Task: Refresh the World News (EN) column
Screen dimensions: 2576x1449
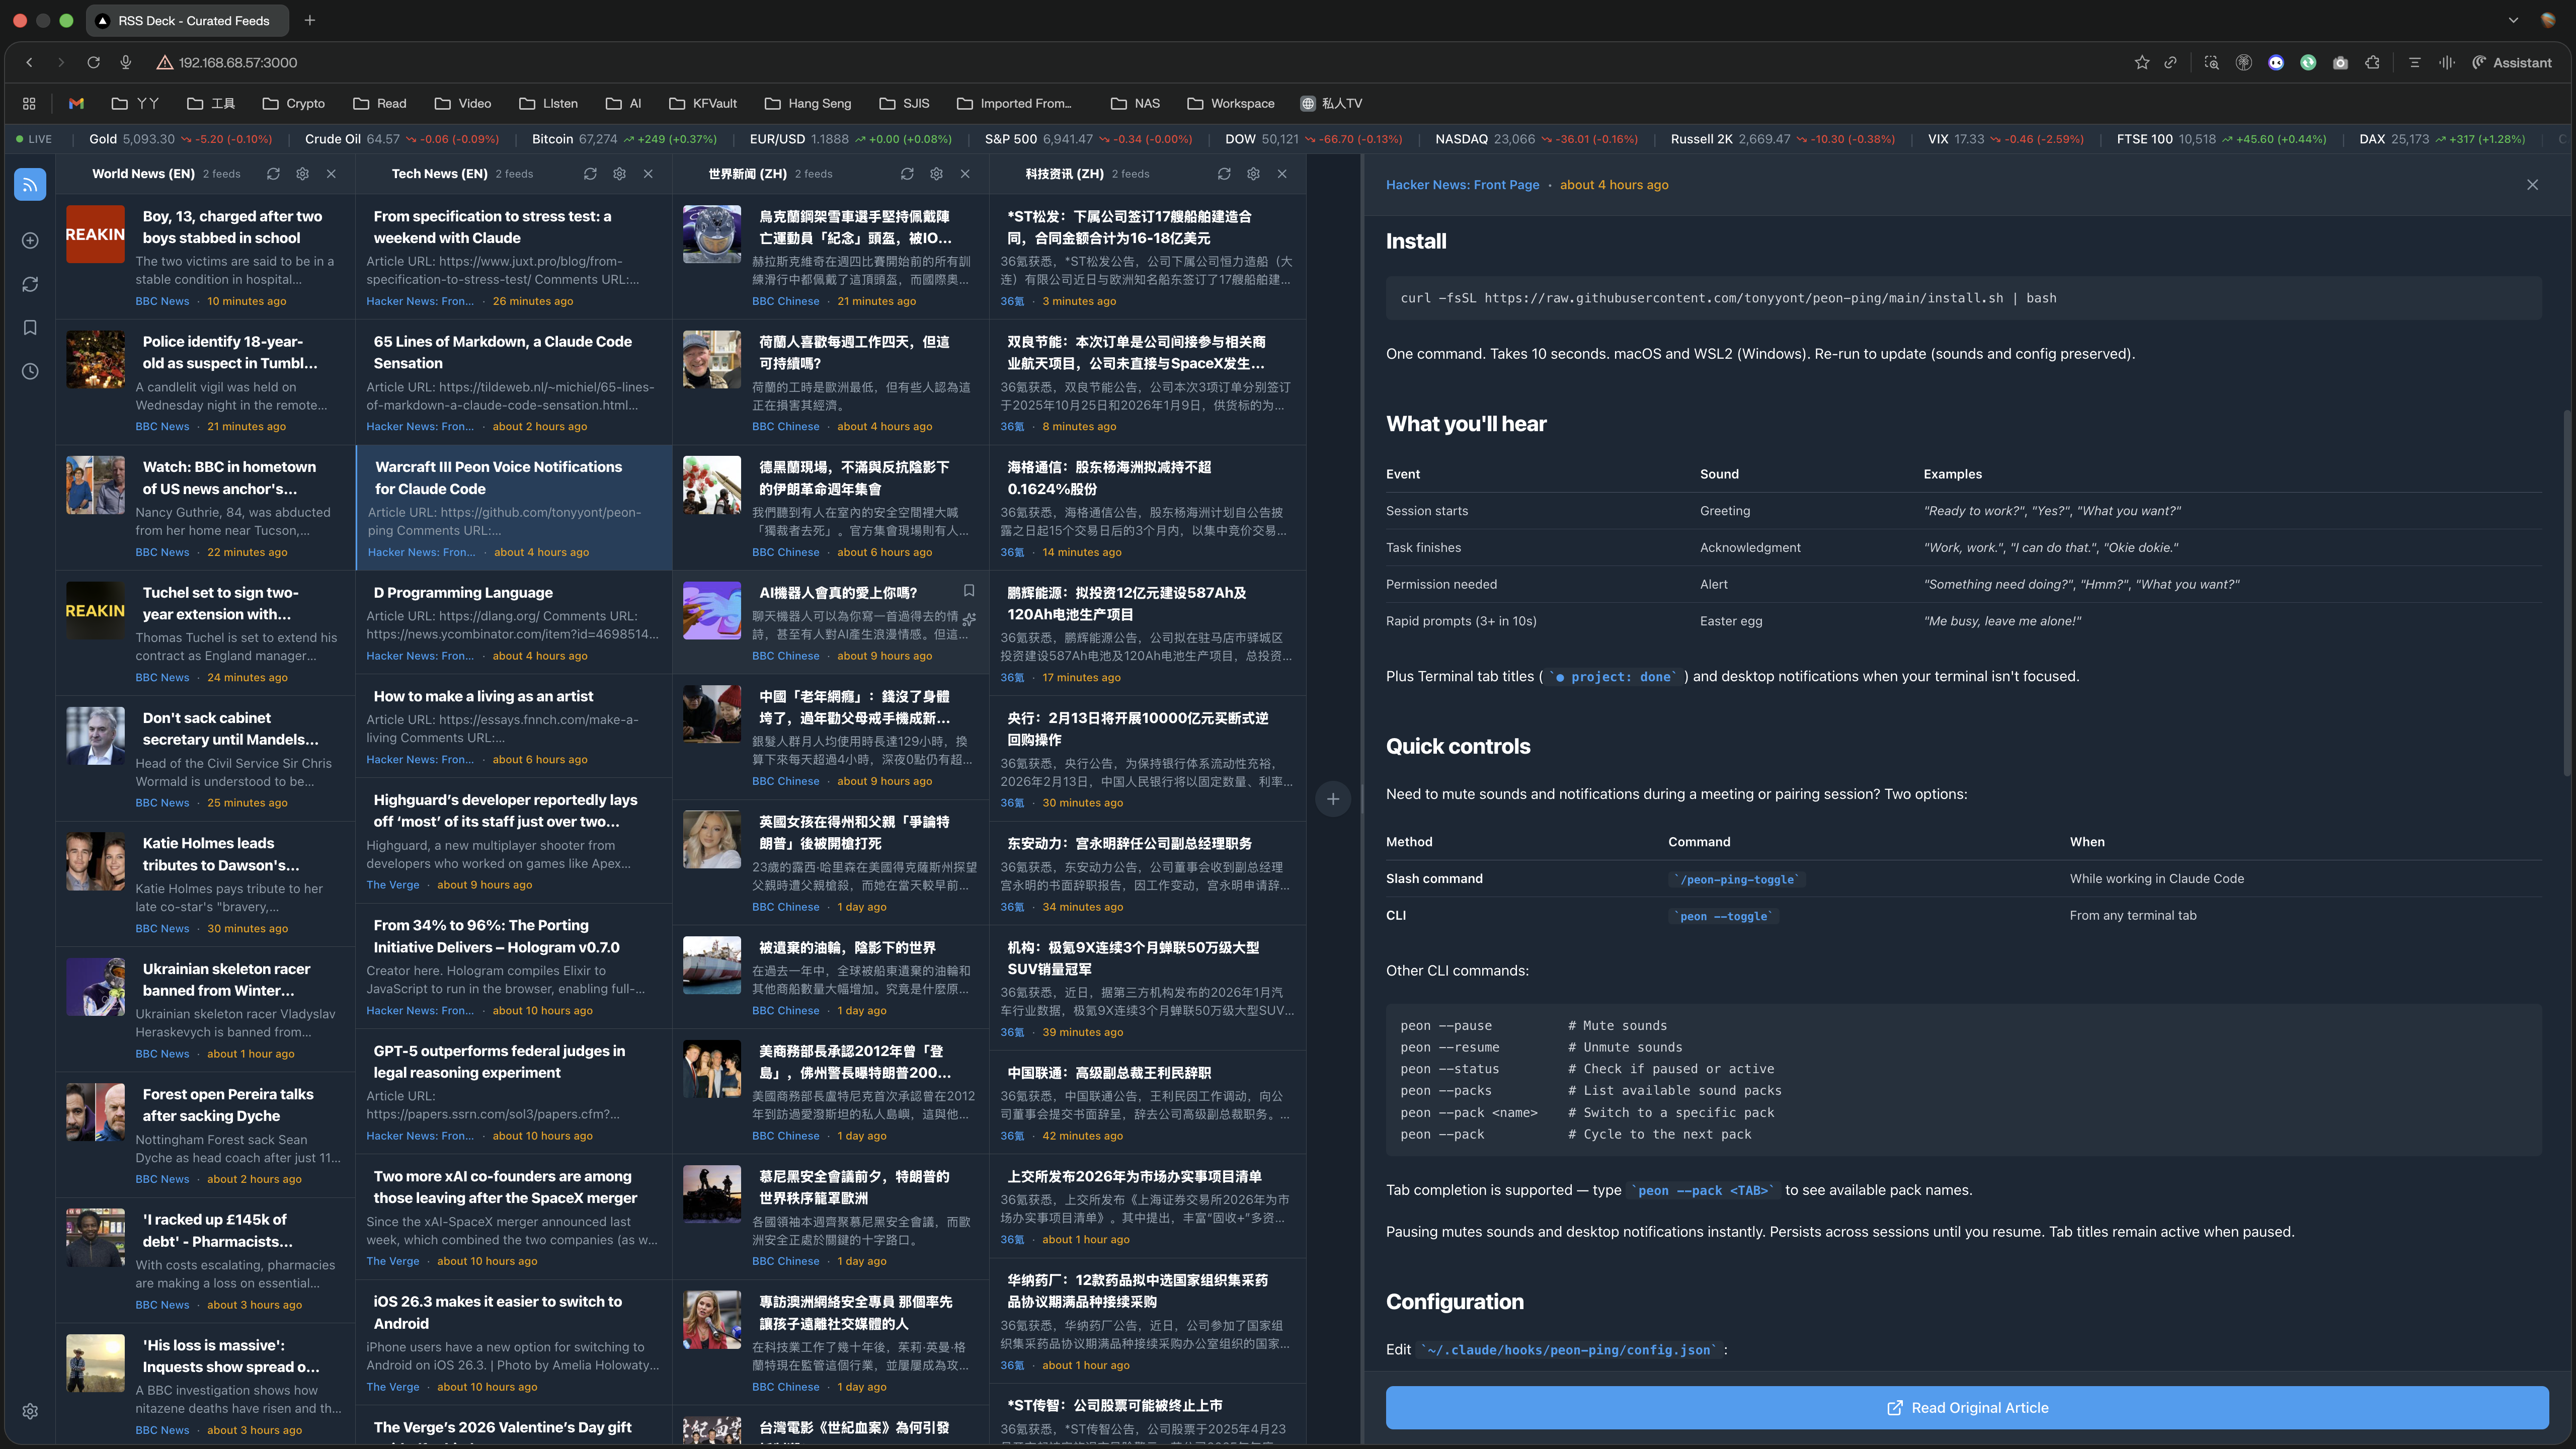Action: (x=273, y=174)
